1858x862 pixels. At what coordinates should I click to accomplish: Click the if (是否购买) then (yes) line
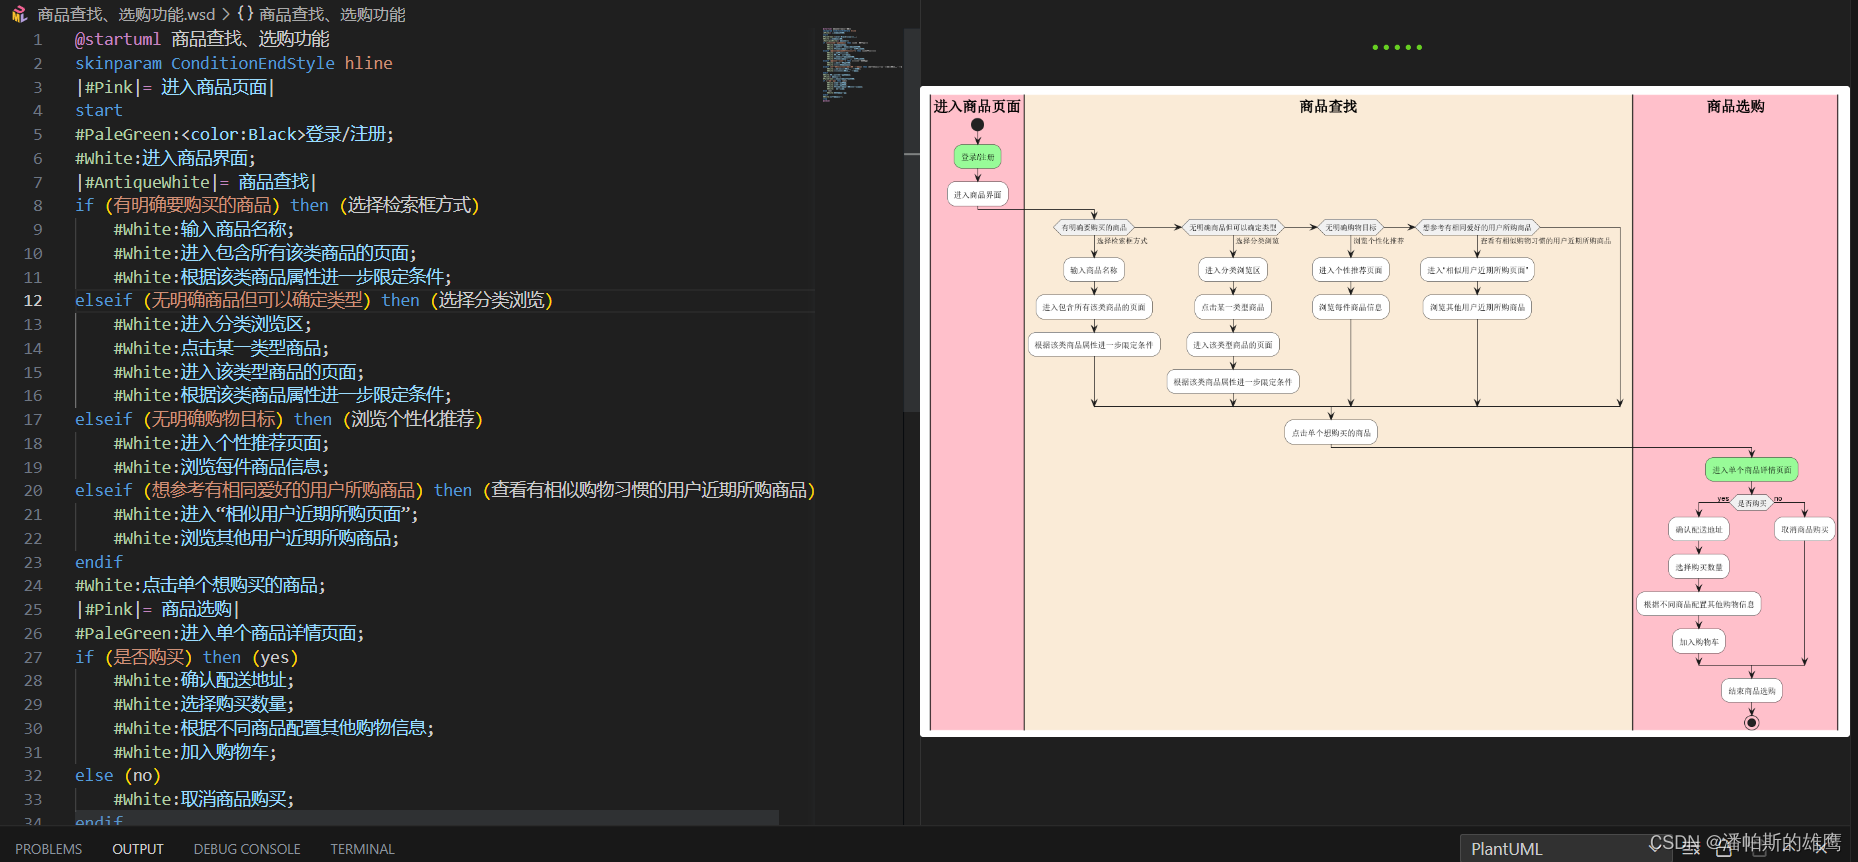click(x=187, y=657)
